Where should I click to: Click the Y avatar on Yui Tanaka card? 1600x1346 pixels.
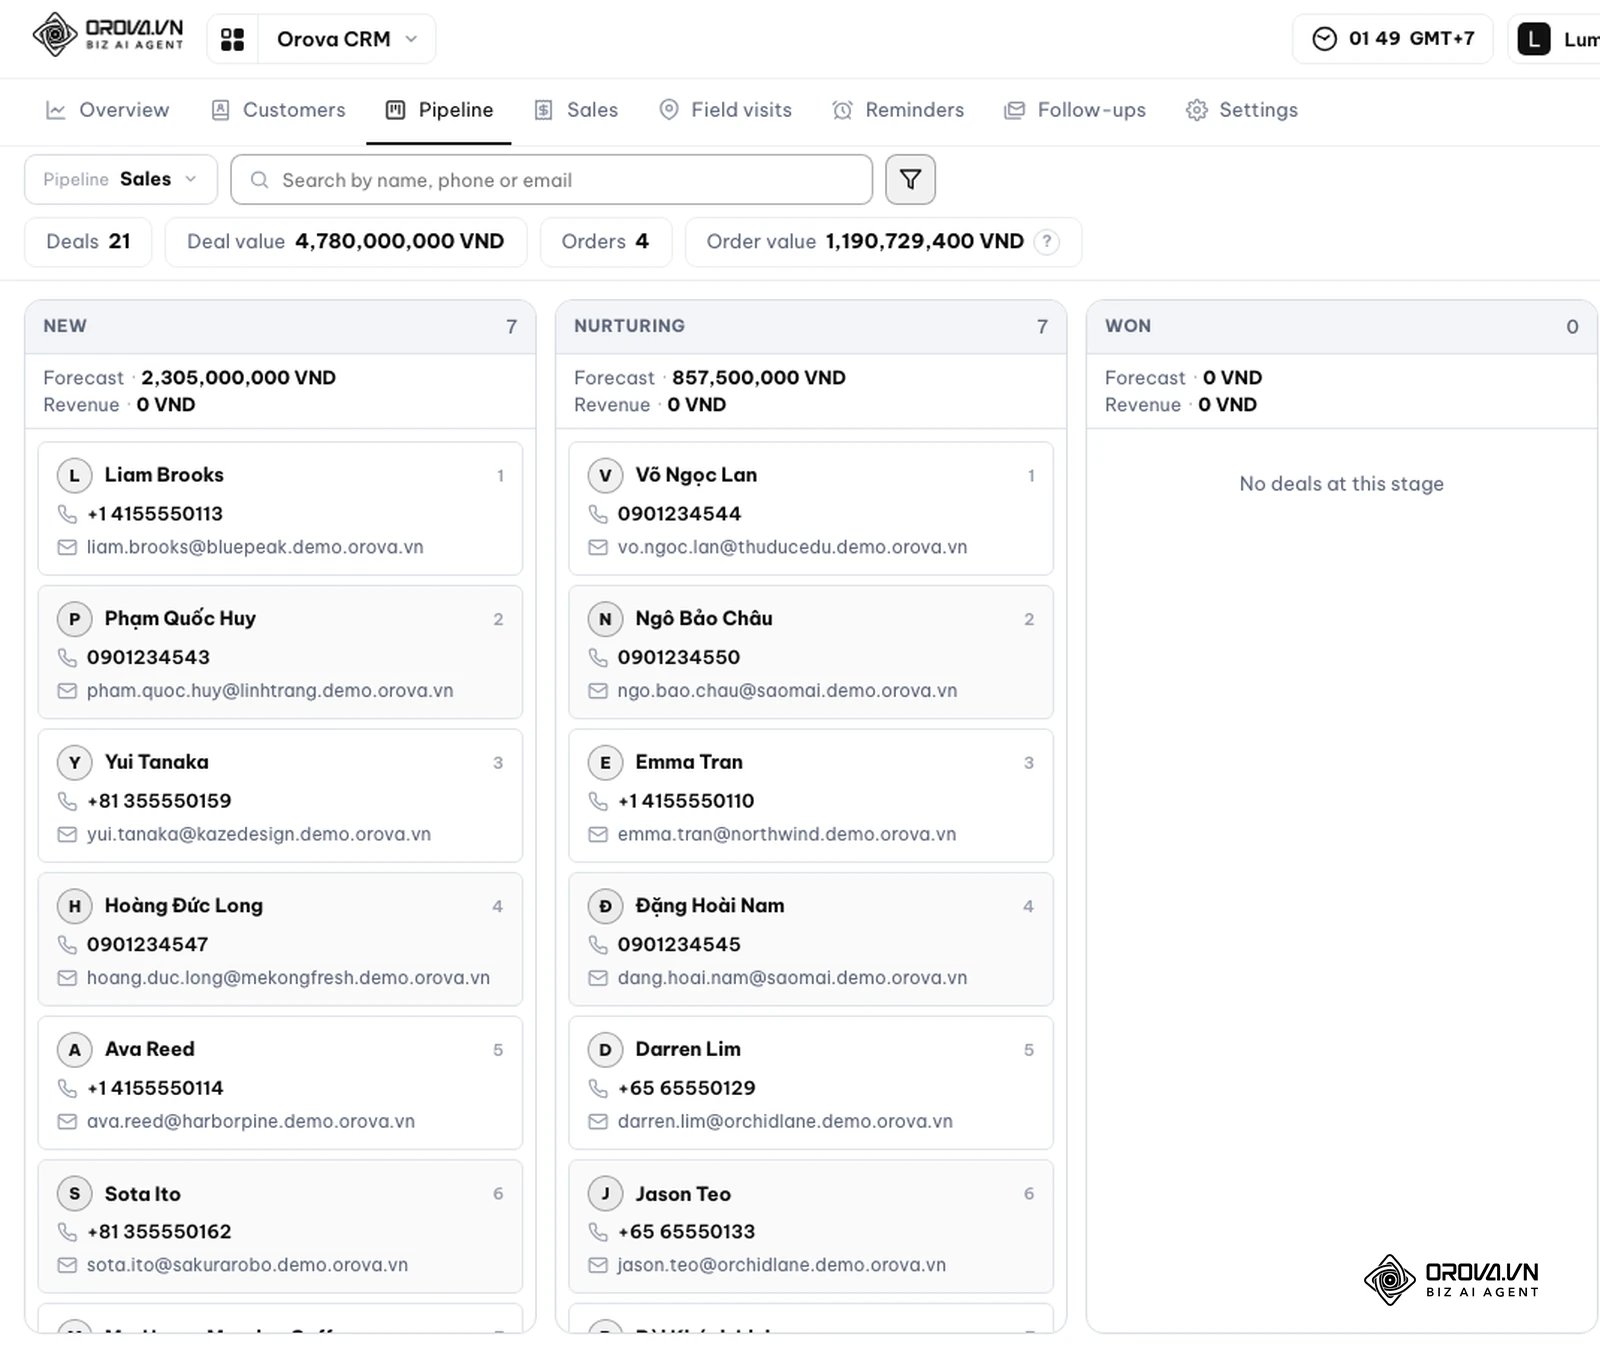pos(74,762)
